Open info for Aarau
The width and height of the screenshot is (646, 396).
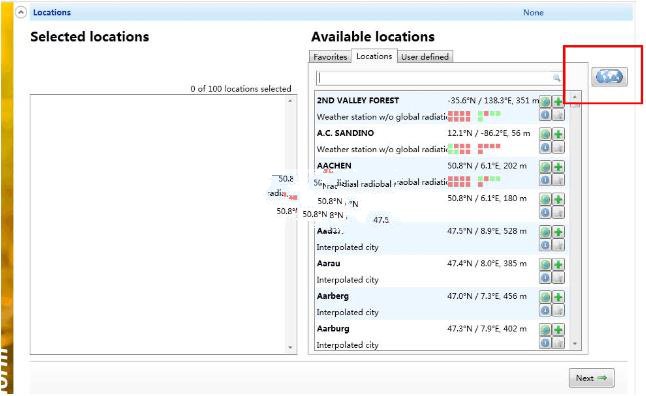[x=545, y=278]
